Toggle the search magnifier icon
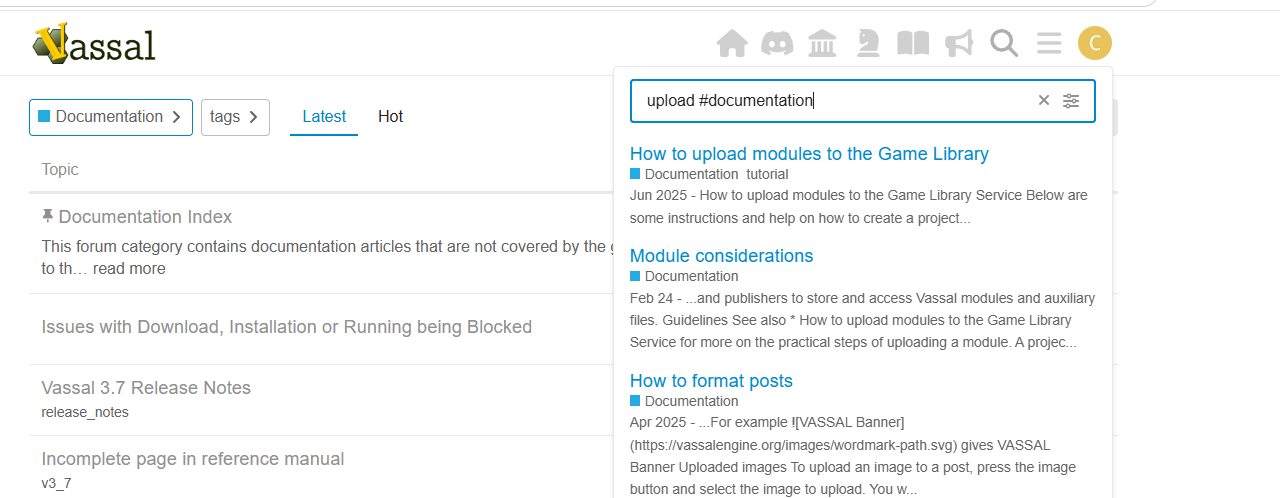 pyautogui.click(x=1004, y=43)
